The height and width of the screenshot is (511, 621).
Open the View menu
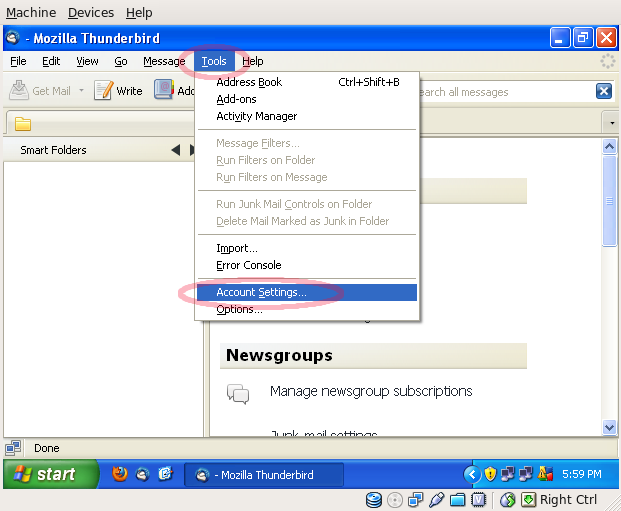87,61
